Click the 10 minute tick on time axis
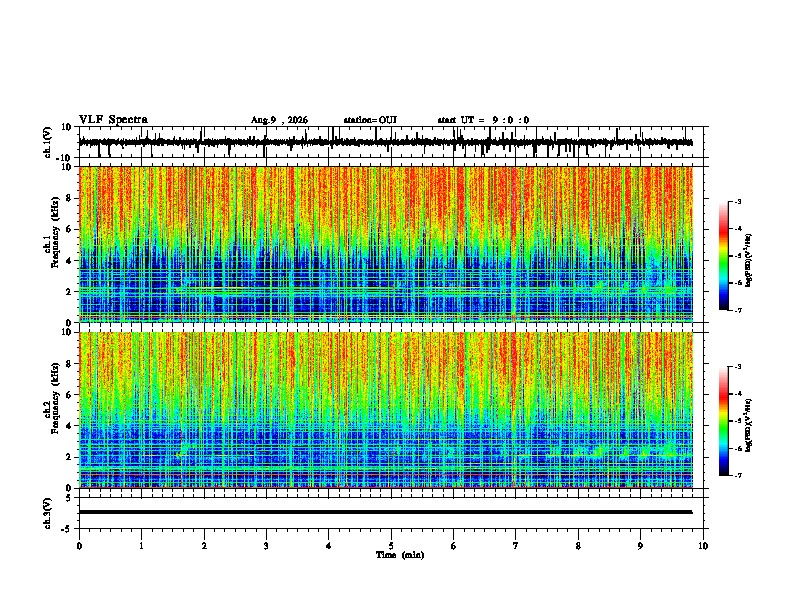Image resolution: width=792 pixels, height=612 pixels. pos(703,546)
